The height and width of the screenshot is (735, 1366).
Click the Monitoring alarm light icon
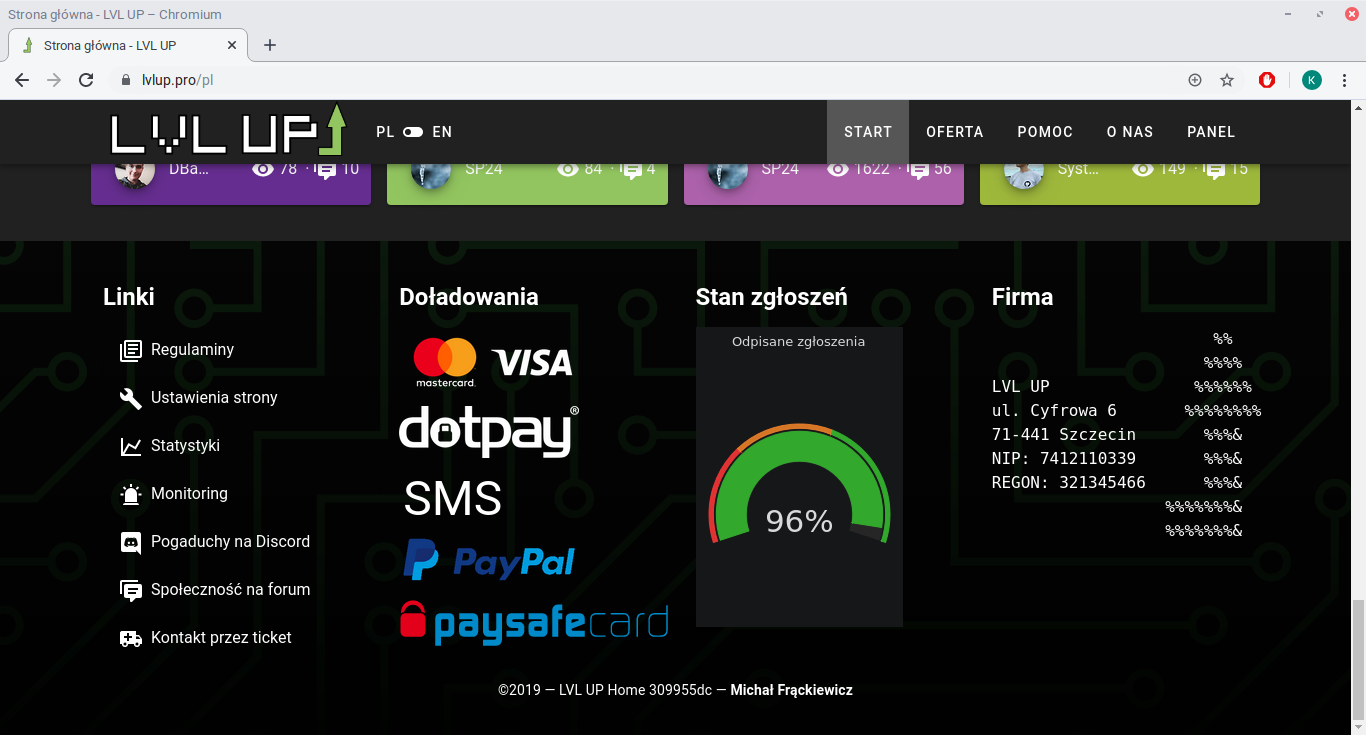pyautogui.click(x=130, y=494)
